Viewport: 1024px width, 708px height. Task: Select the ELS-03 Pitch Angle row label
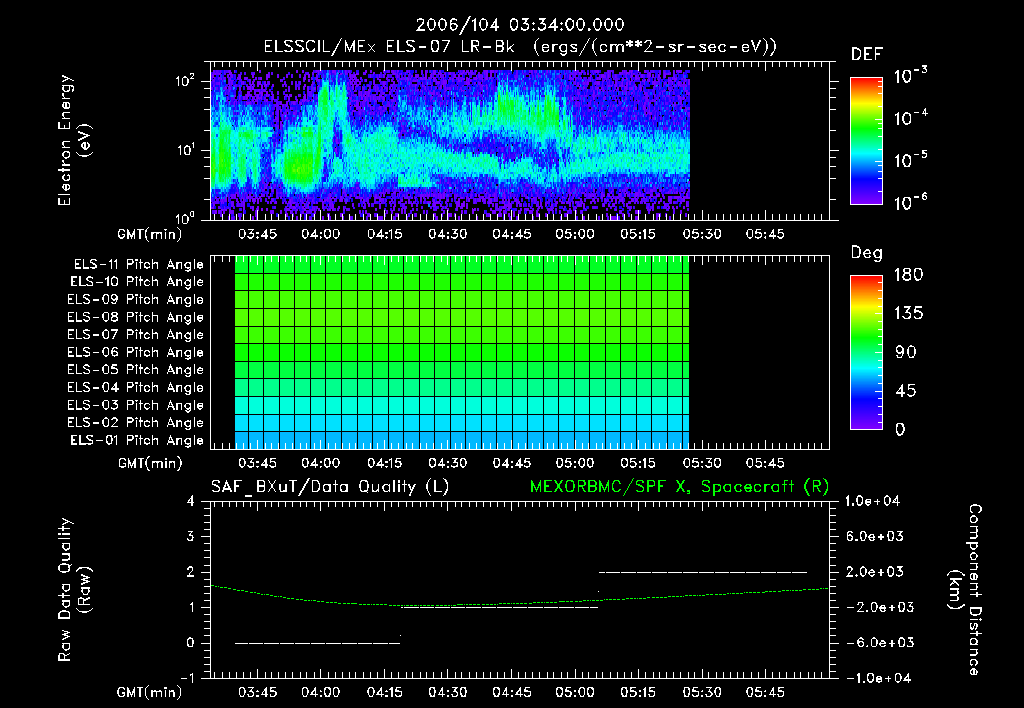pos(136,406)
